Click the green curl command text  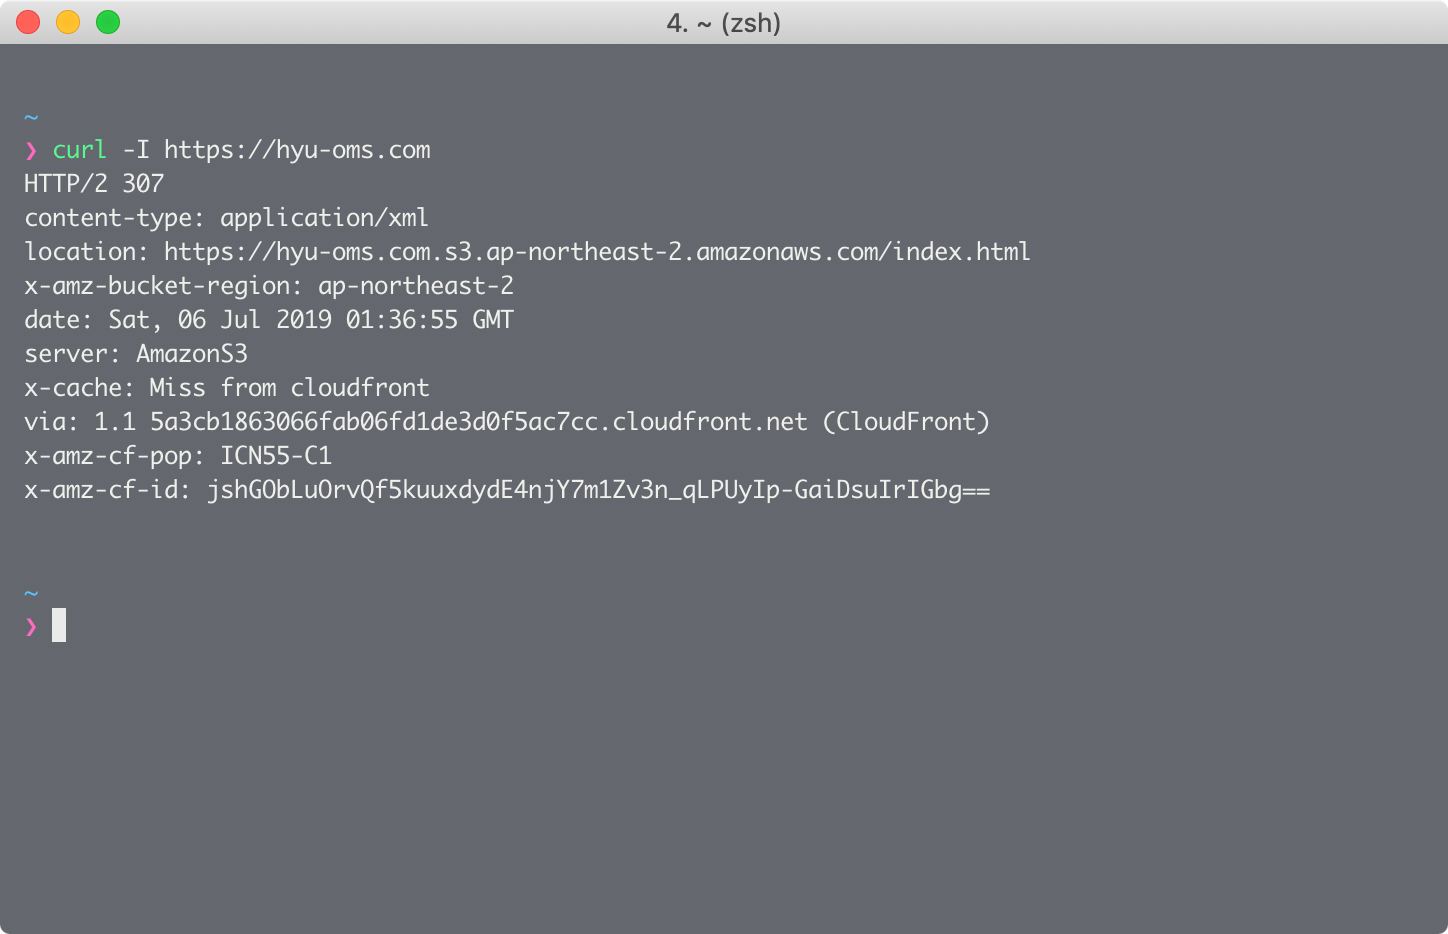pos(79,150)
